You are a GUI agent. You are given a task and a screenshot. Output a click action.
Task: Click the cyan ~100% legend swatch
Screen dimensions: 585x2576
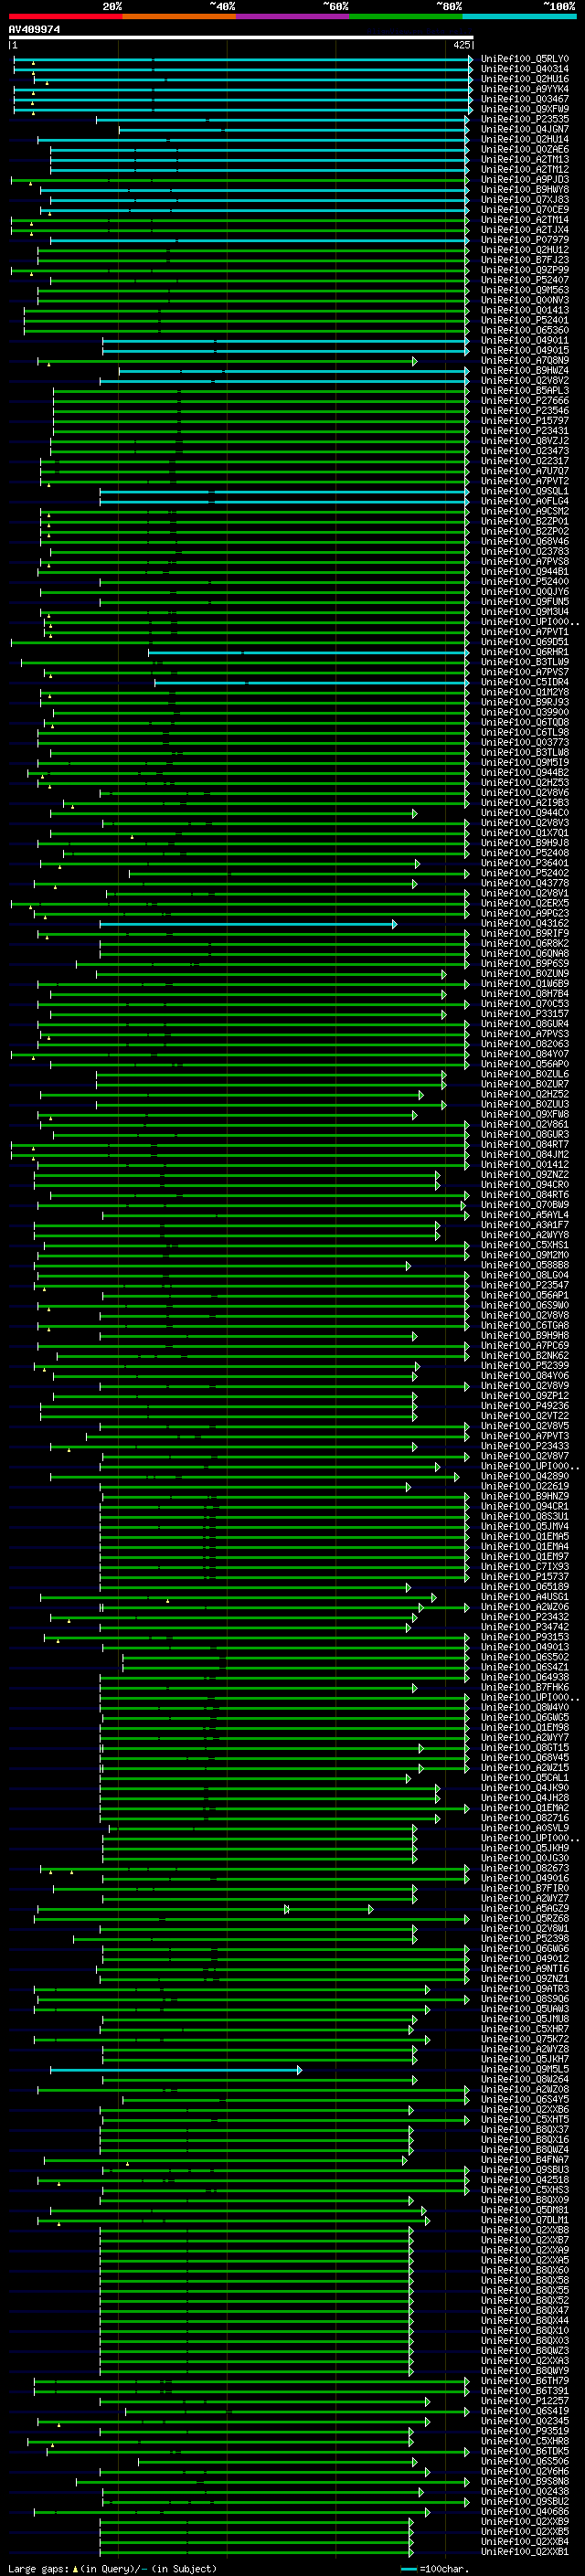pos(519,16)
